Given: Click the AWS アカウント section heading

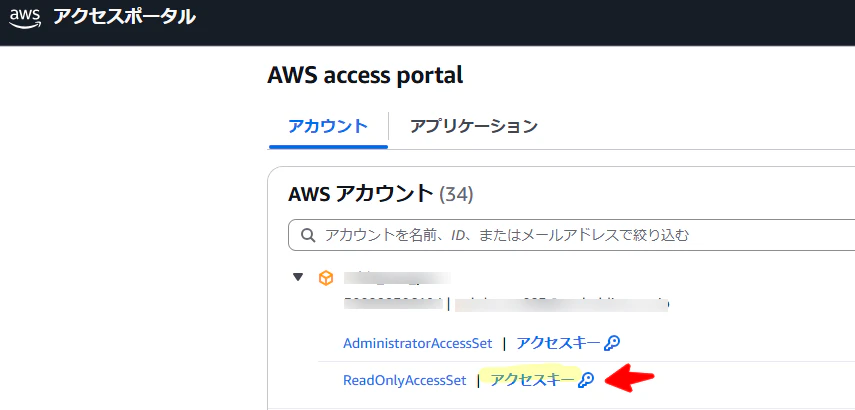Looking at the screenshot, I should point(360,194).
